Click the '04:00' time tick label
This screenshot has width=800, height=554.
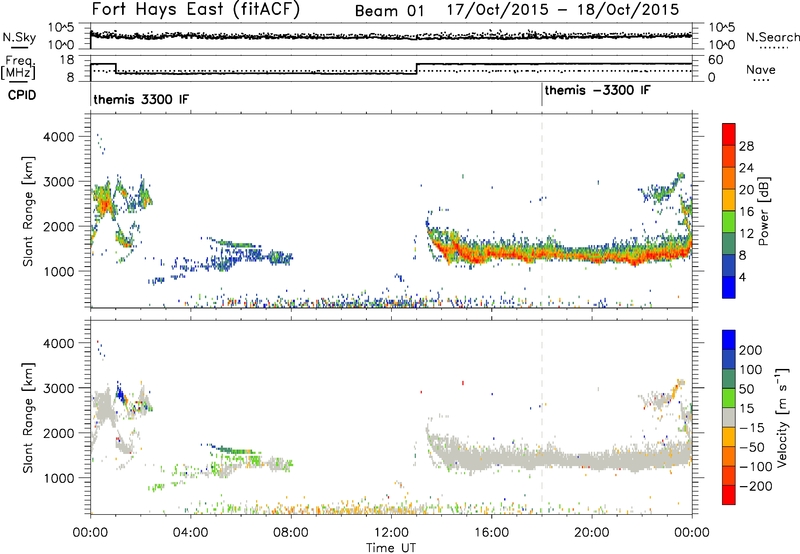pos(190,533)
